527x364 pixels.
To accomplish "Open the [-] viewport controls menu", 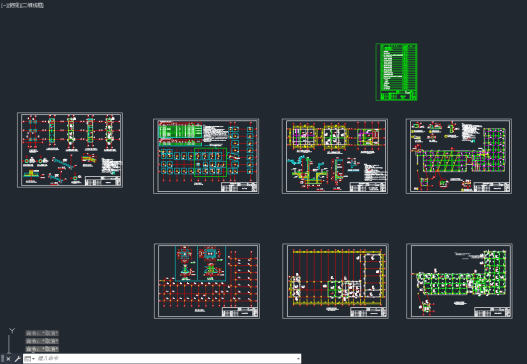I will point(4,5).
